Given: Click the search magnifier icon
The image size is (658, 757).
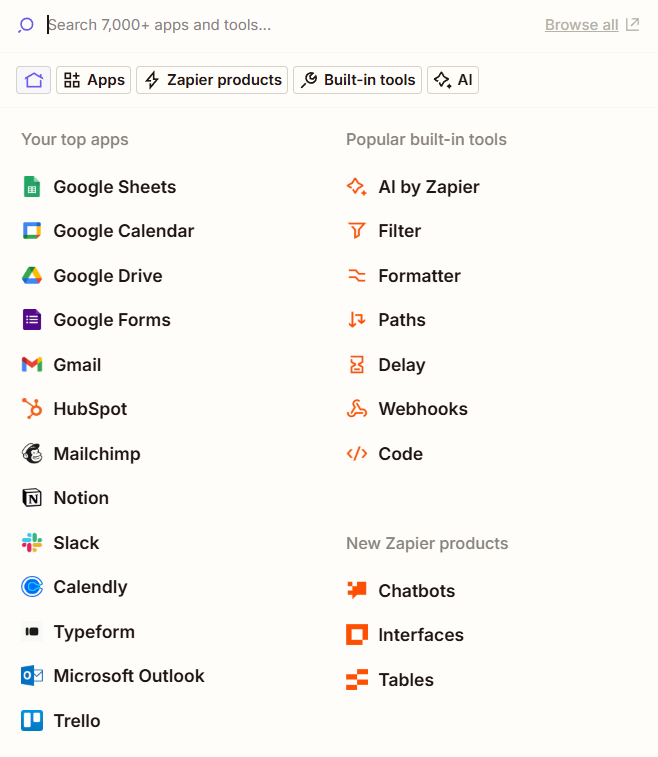Looking at the screenshot, I should [x=26, y=25].
